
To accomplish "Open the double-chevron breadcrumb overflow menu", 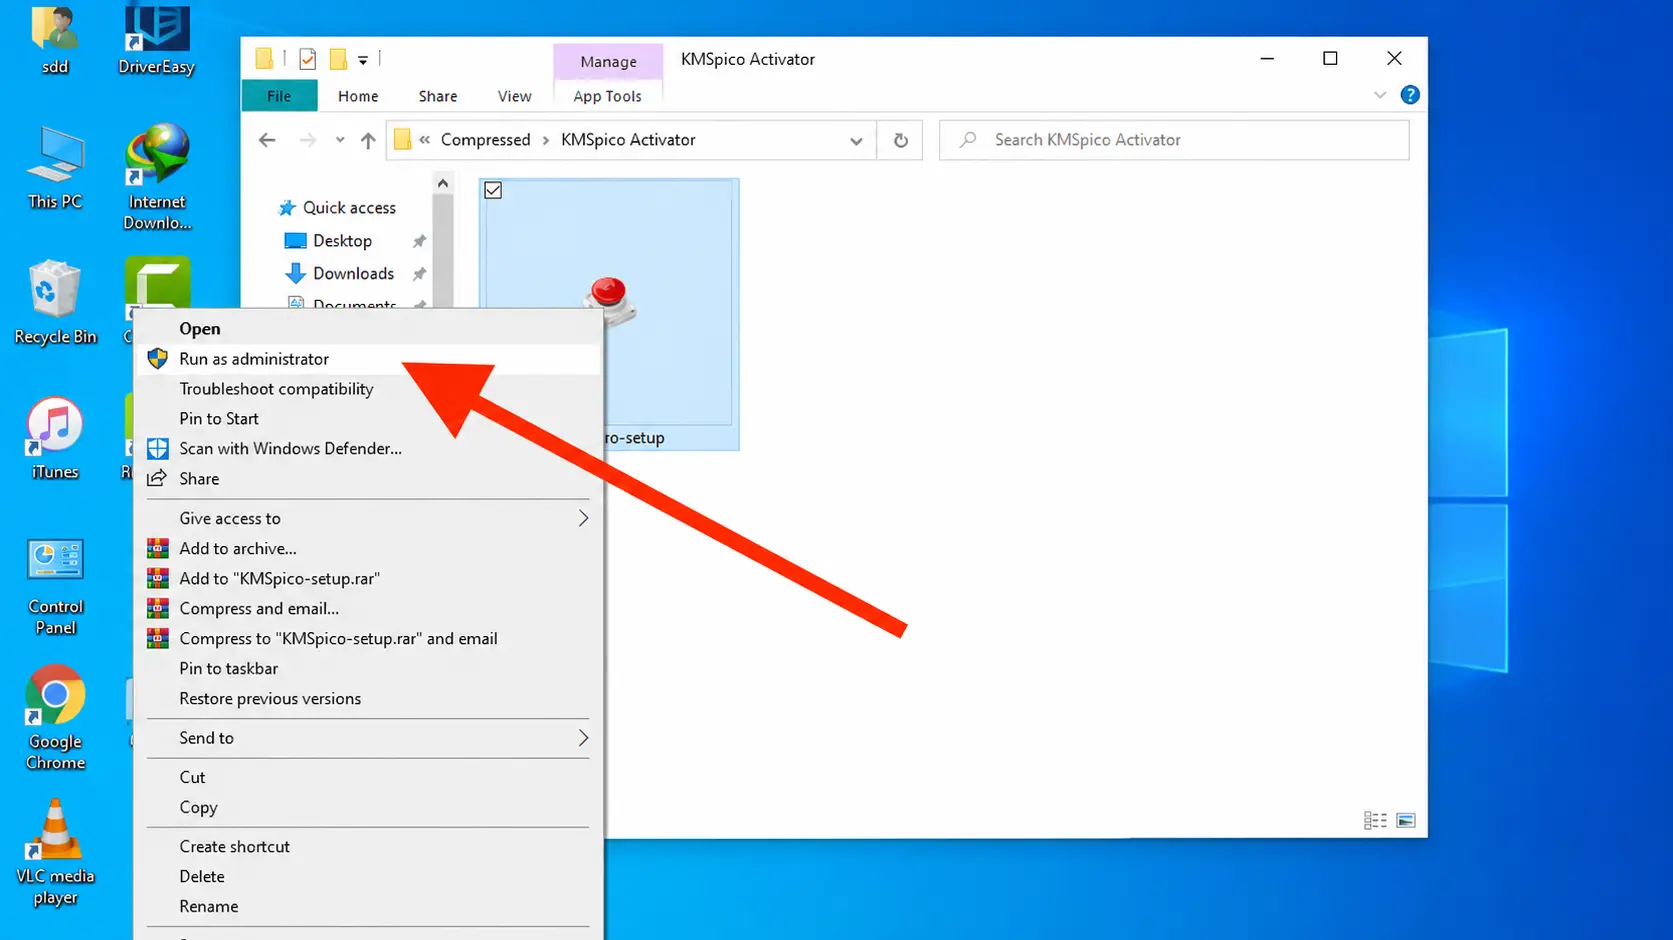I will click(x=425, y=140).
